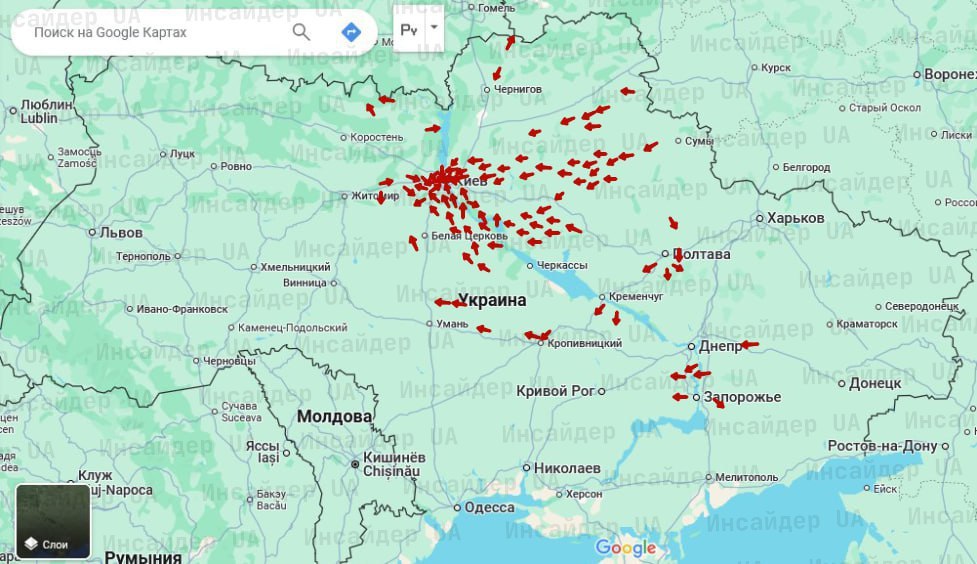This screenshot has height=564, width=977.
Task: Click the Молдова country label
Action: pyautogui.click(x=334, y=416)
